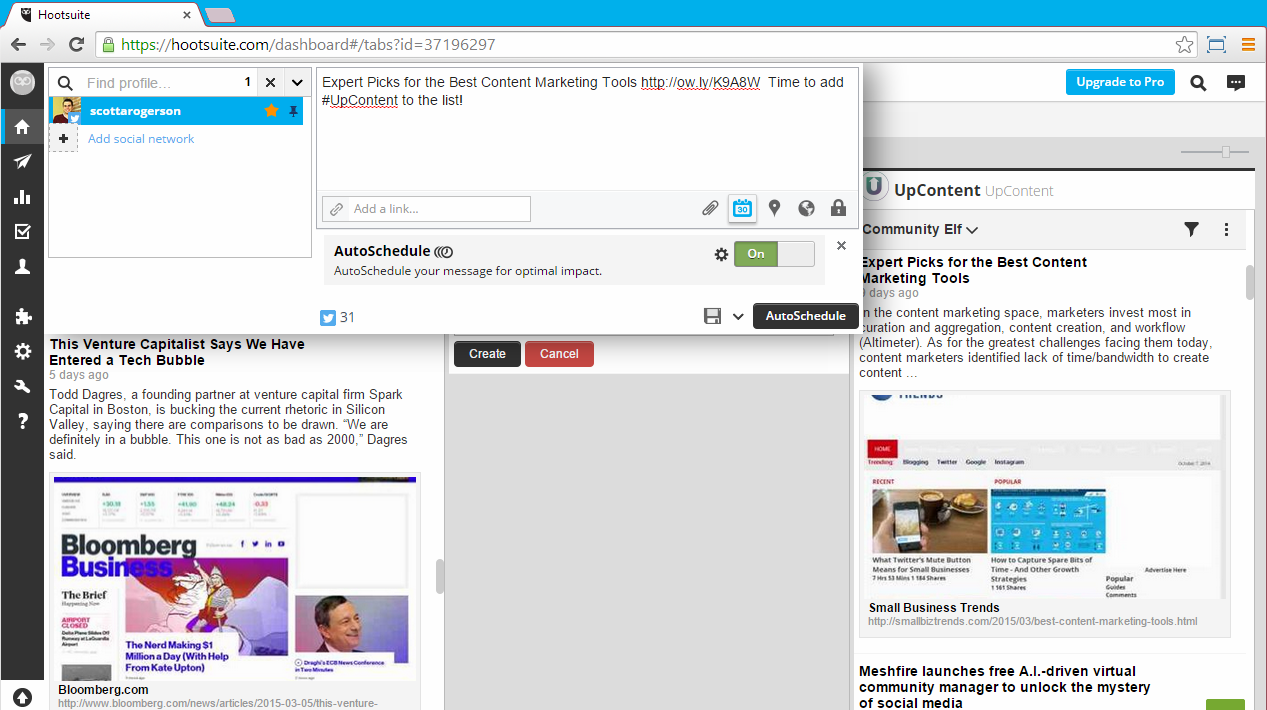Click Upgrade to Pro button
1267x710 pixels.
tap(1120, 82)
